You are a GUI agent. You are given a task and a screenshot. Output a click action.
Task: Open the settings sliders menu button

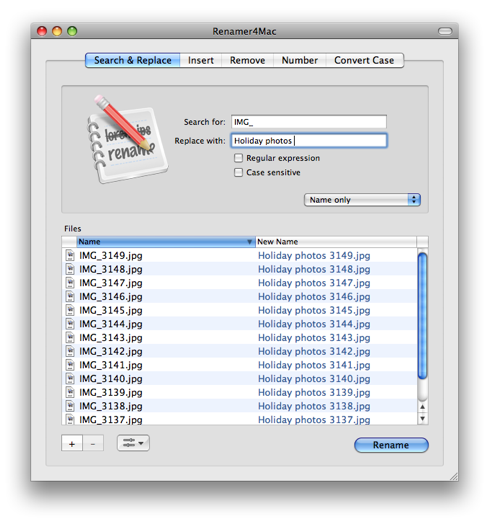pos(133,443)
